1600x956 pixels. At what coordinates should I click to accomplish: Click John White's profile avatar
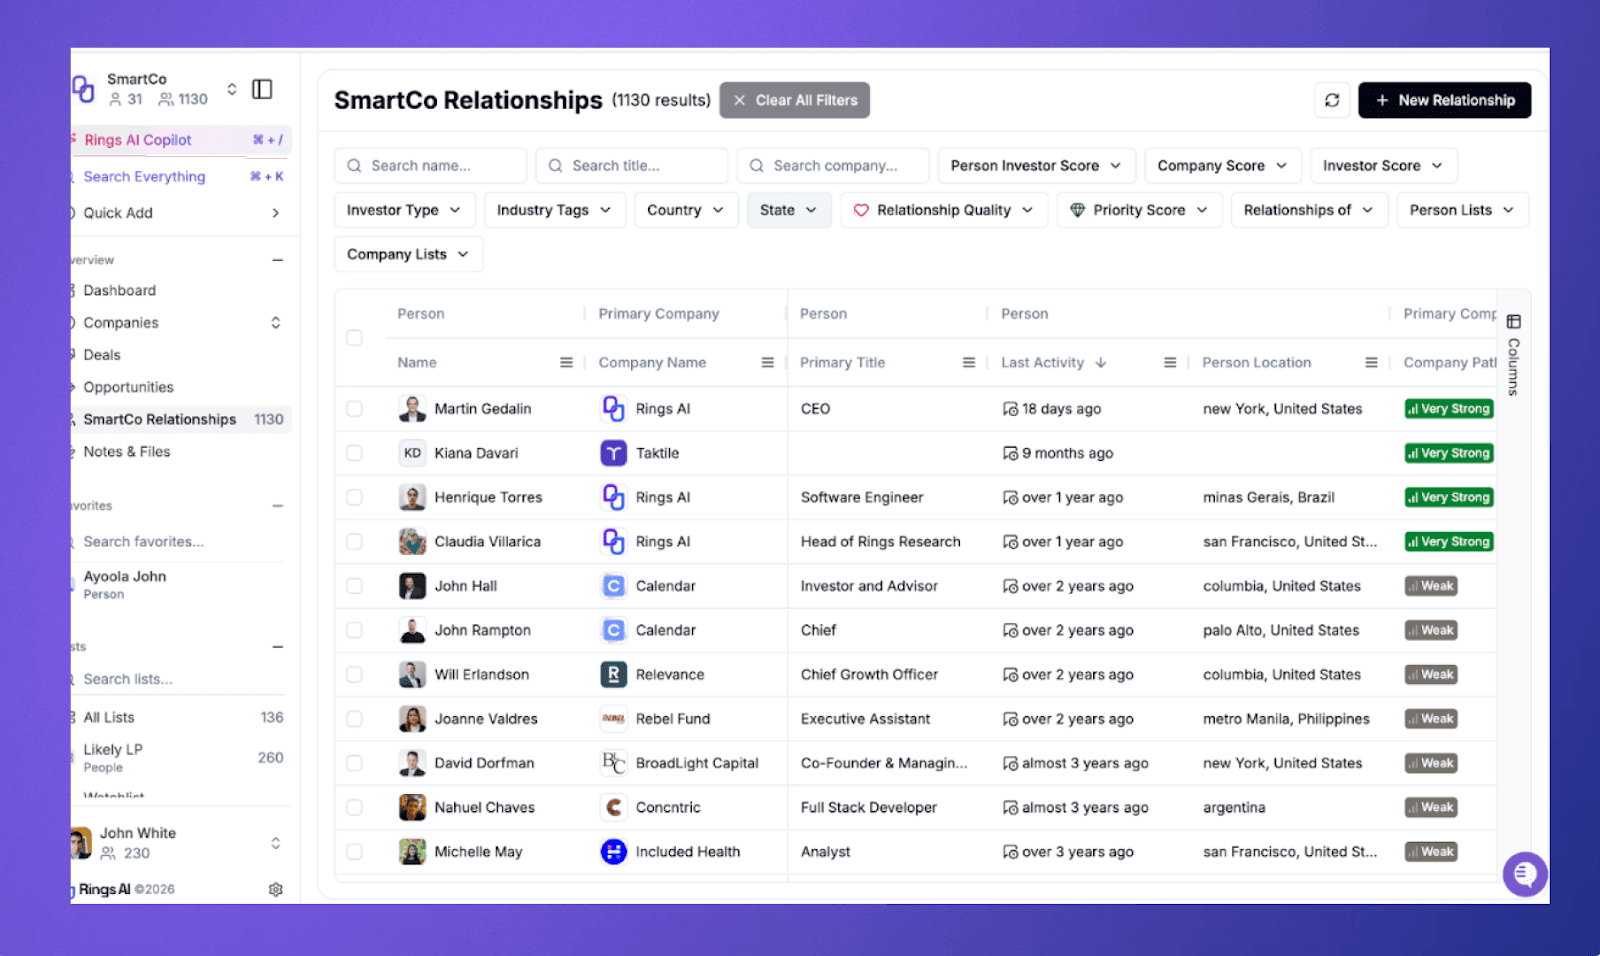81,843
